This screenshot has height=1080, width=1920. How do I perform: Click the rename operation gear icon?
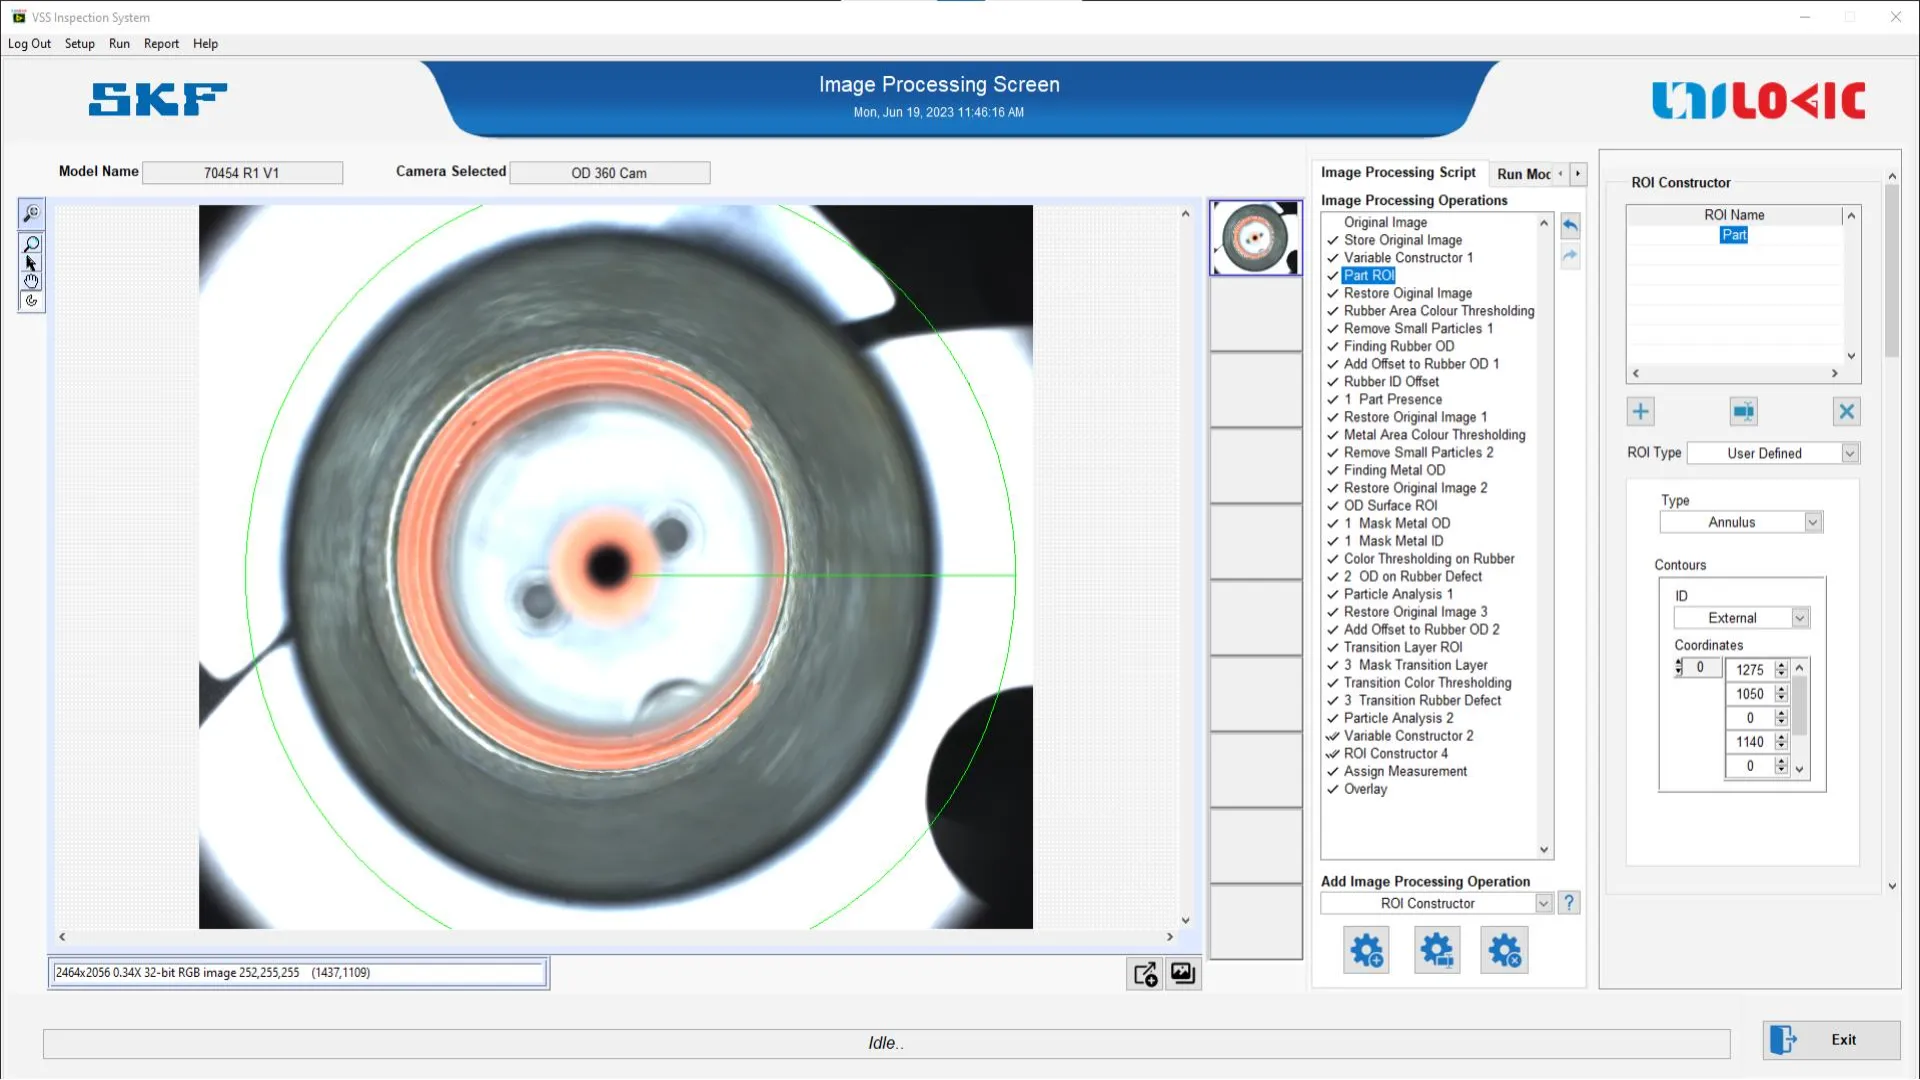click(x=1437, y=950)
